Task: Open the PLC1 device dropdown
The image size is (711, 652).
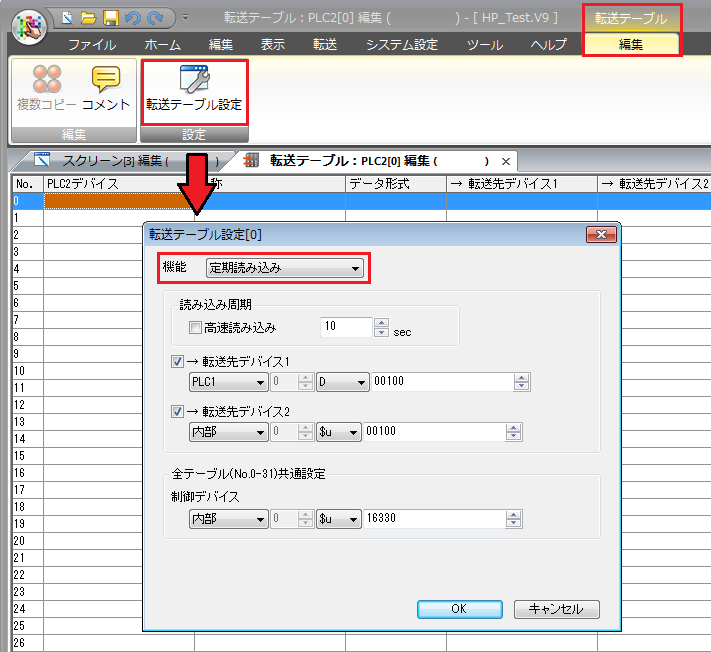Action: 228,381
